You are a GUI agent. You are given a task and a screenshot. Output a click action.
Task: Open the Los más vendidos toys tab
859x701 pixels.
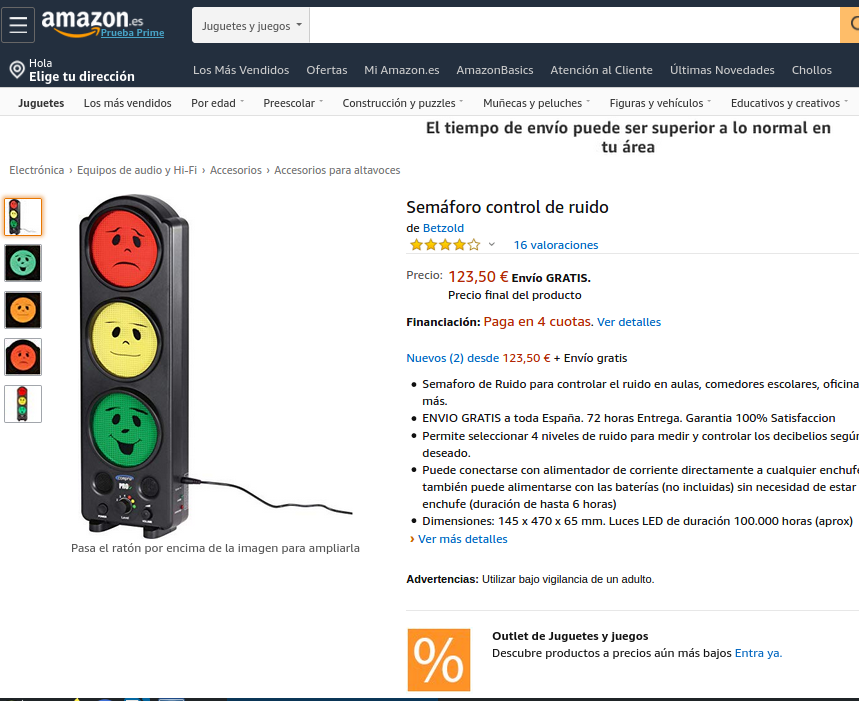click(x=127, y=103)
